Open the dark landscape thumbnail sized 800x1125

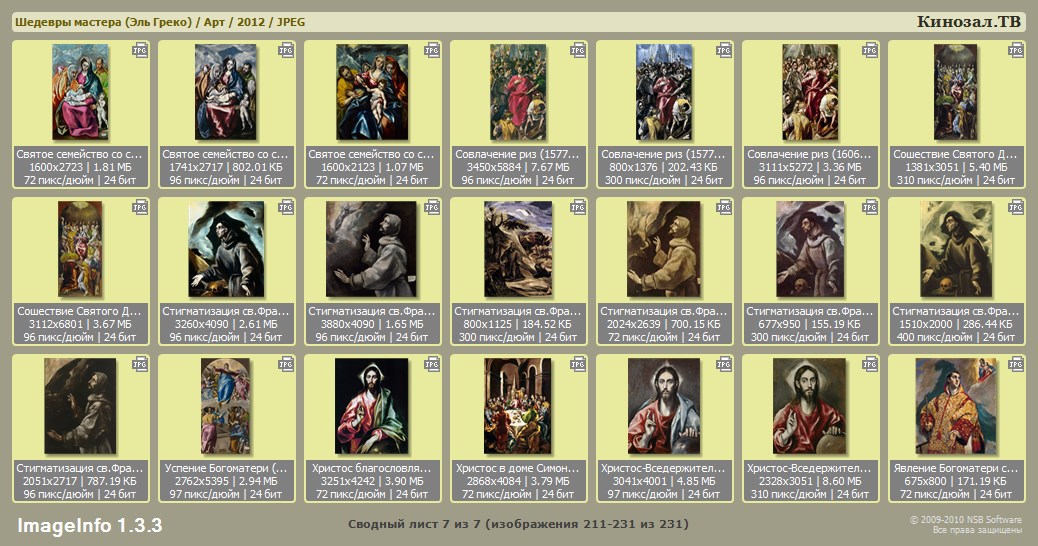tap(518, 248)
